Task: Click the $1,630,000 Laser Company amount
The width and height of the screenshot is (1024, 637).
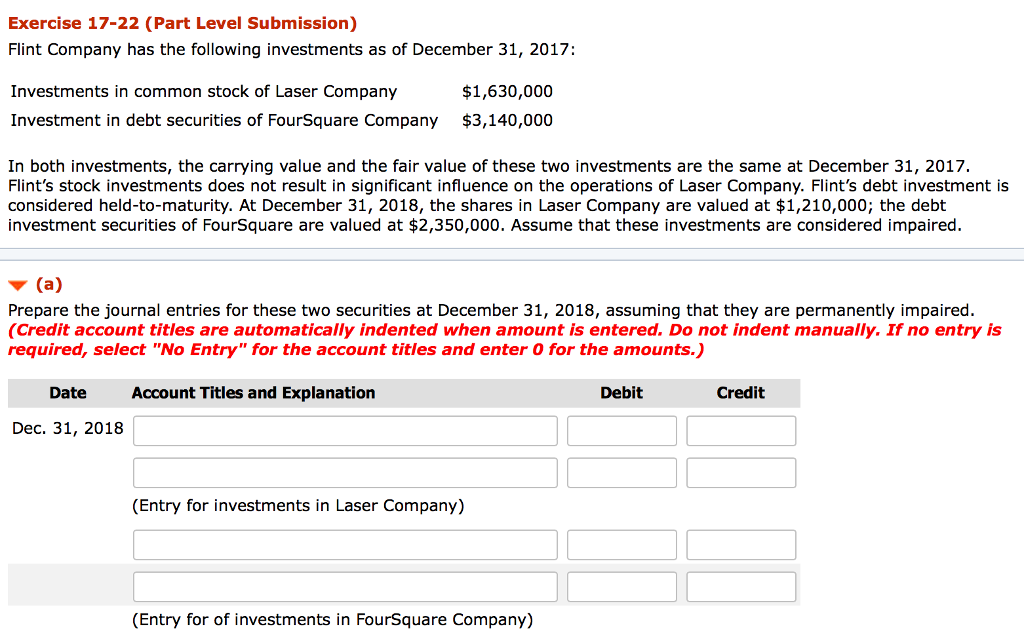Action: pyautogui.click(x=507, y=92)
